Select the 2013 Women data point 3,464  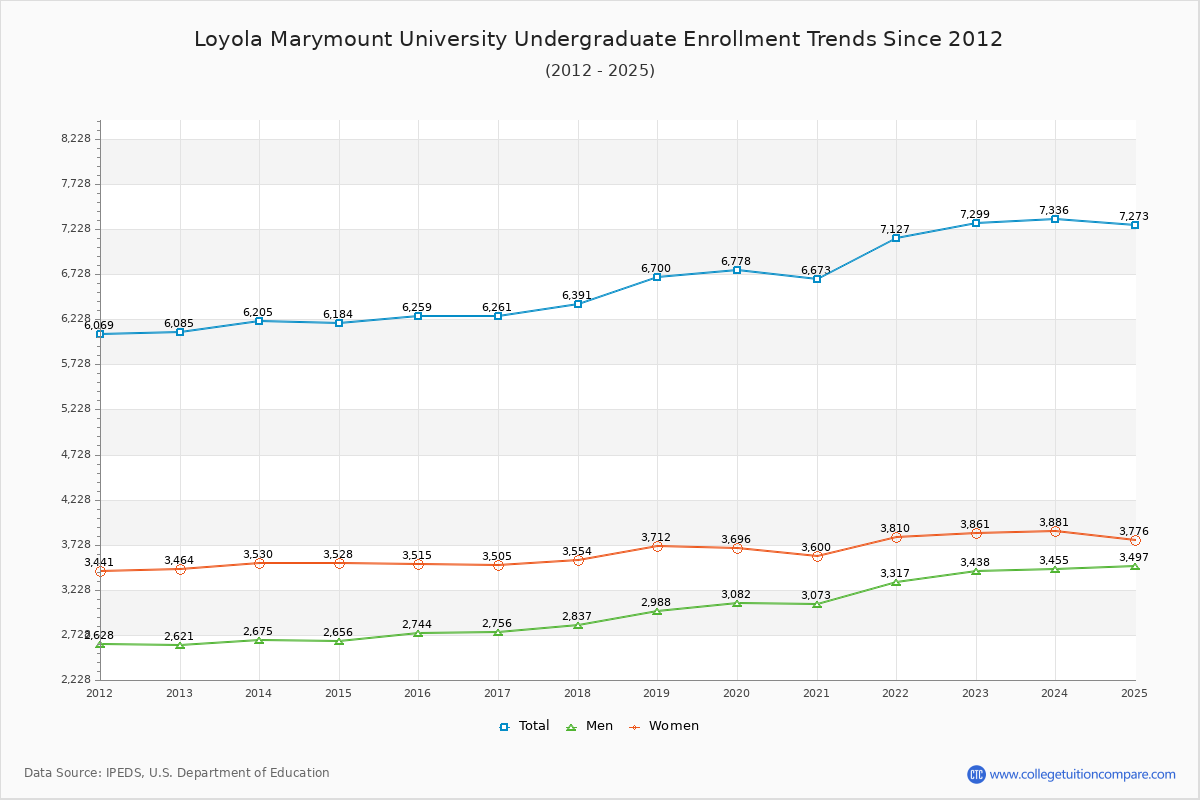tap(180, 569)
